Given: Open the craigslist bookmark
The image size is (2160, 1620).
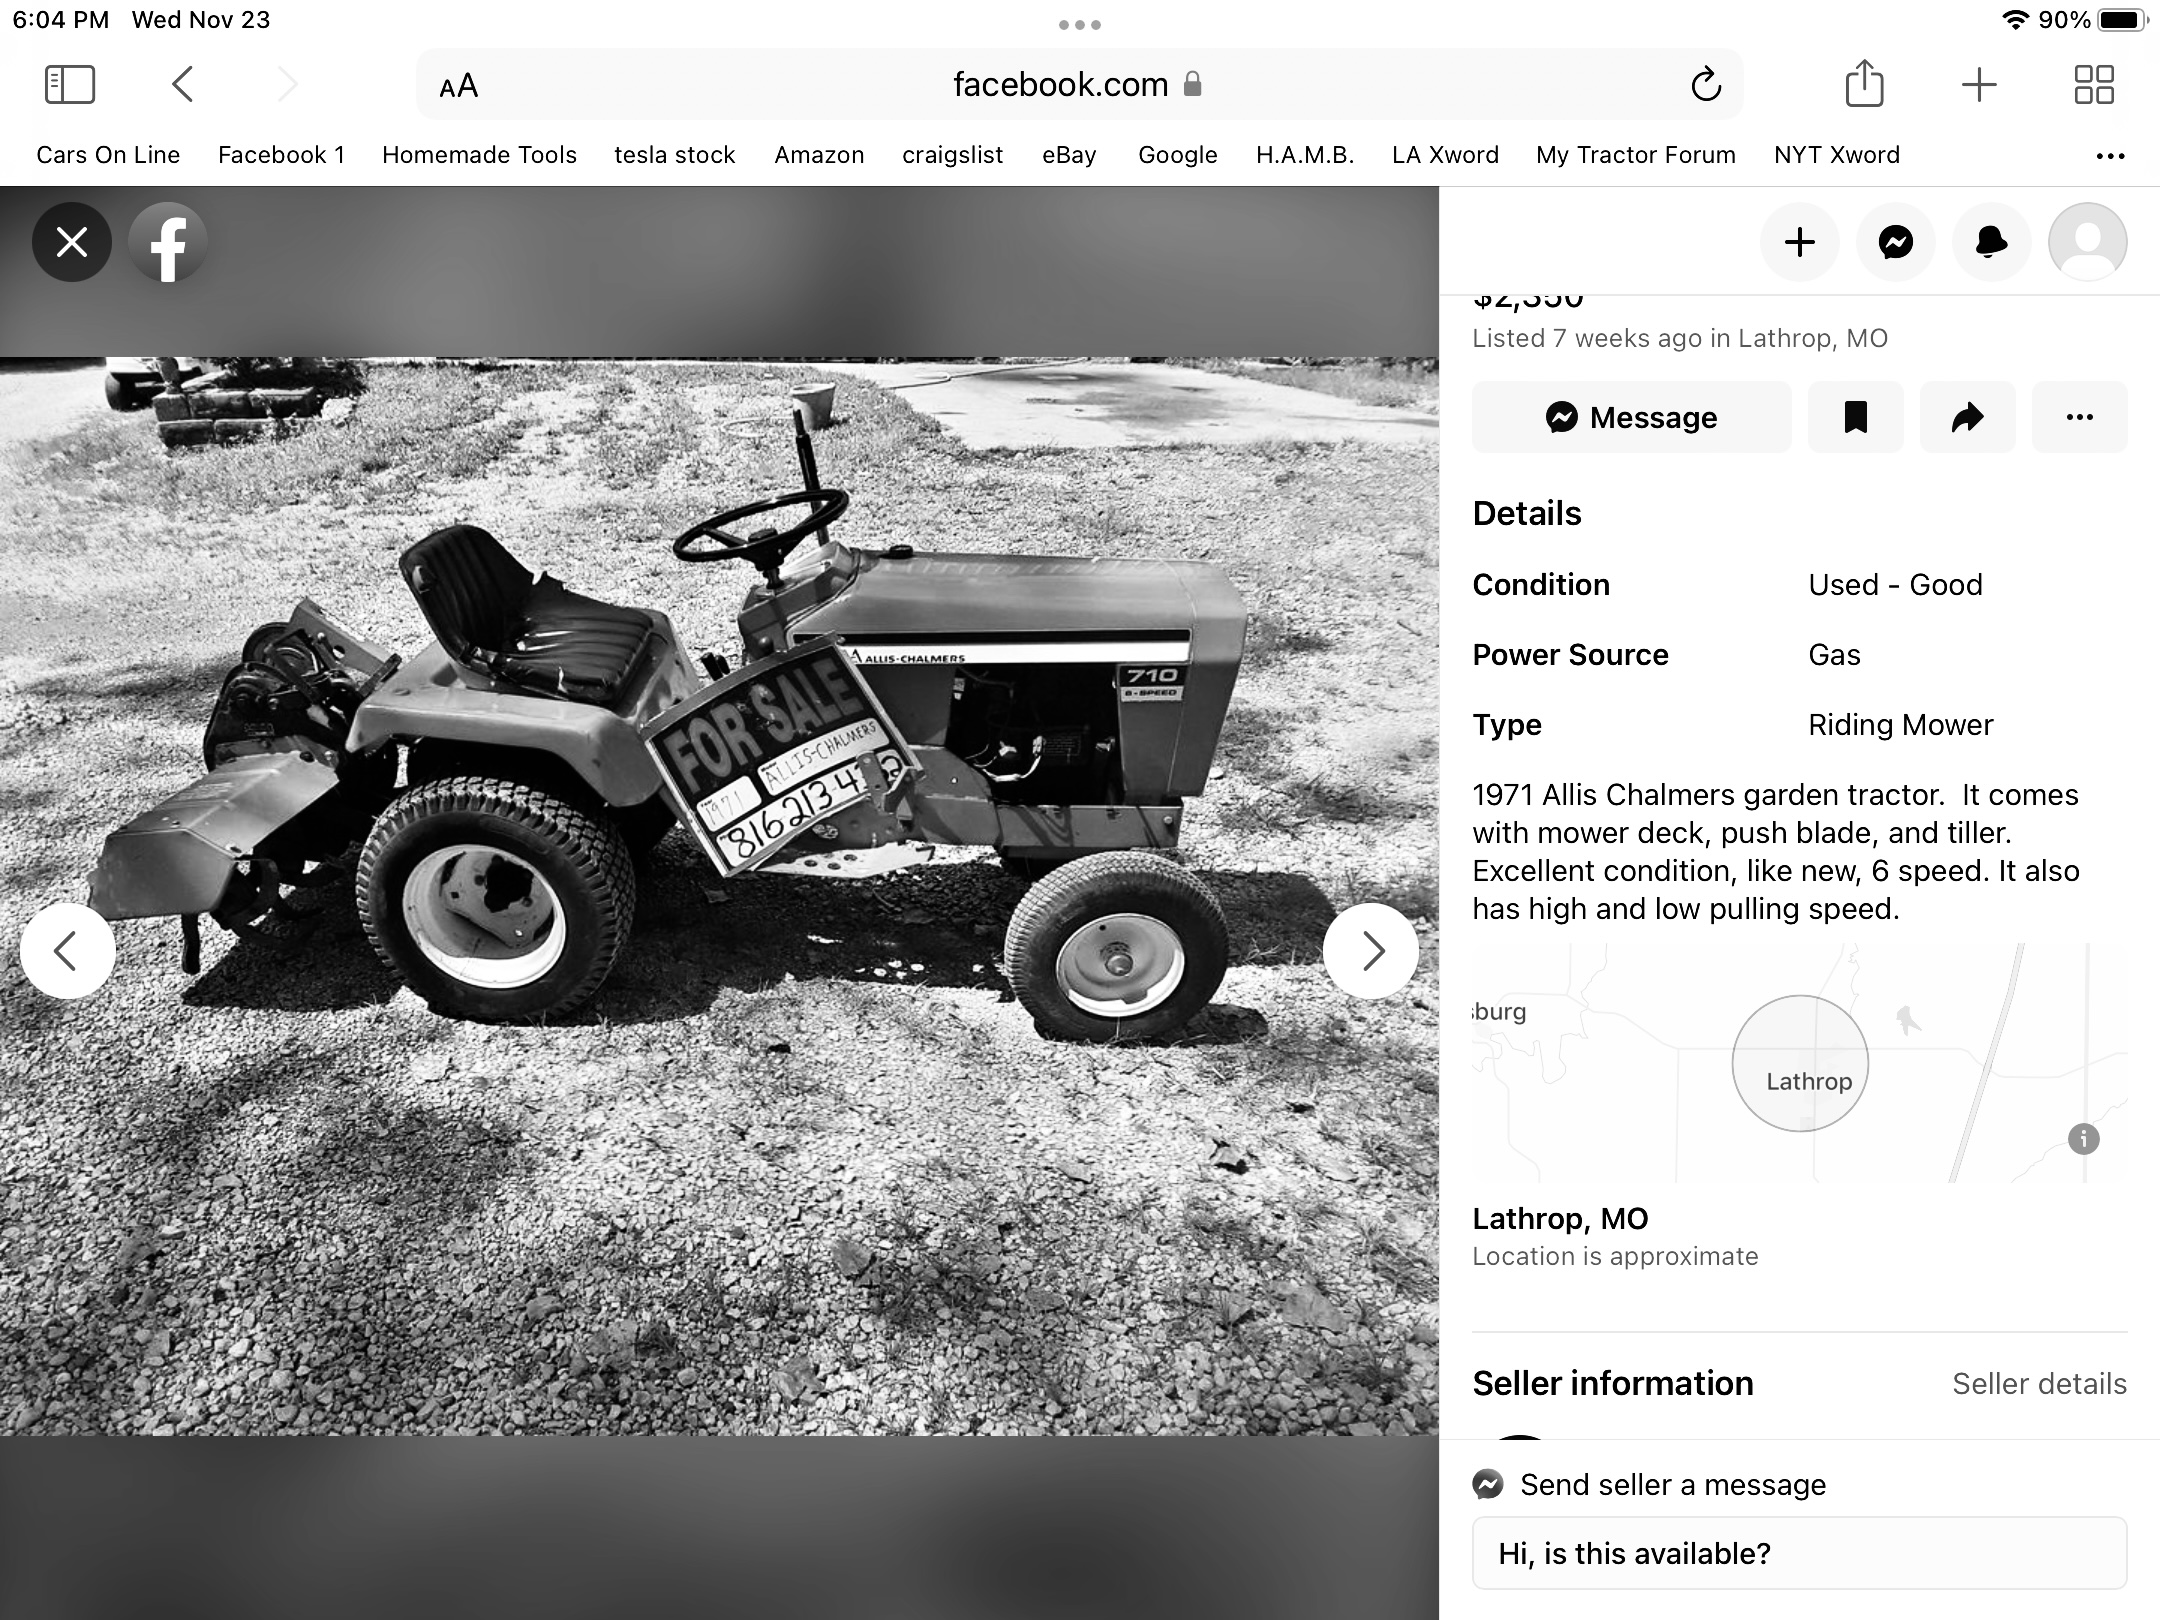Looking at the screenshot, I should tap(952, 155).
